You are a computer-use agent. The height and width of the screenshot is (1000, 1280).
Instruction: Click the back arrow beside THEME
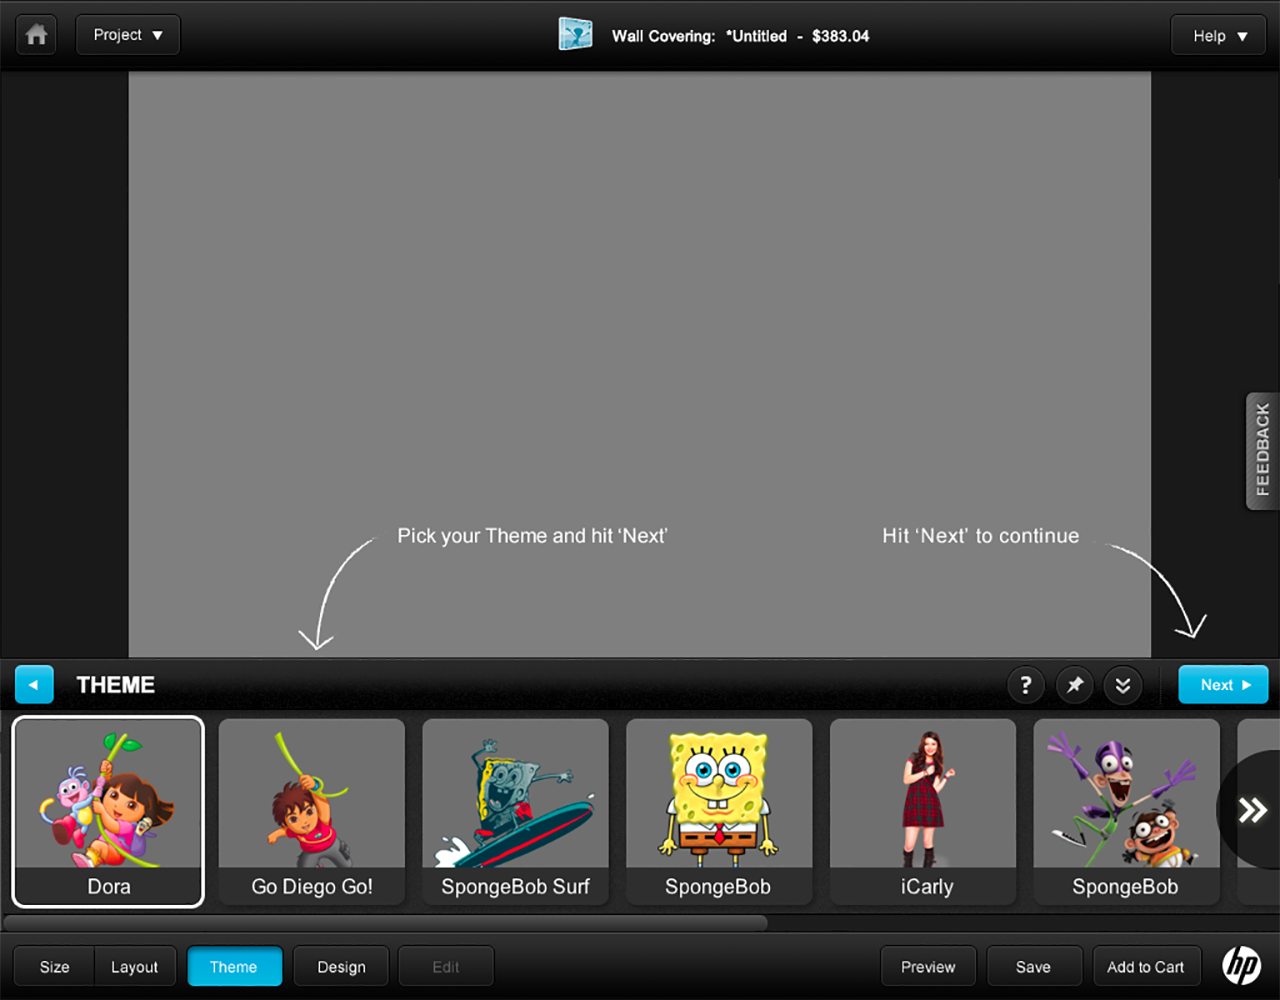click(34, 685)
